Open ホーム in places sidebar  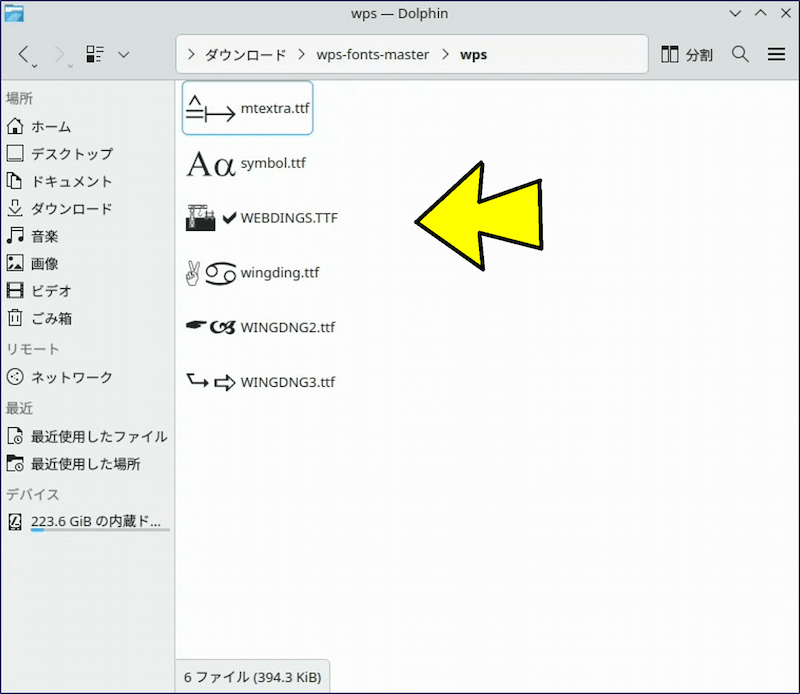pyautogui.click(x=50, y=127)
